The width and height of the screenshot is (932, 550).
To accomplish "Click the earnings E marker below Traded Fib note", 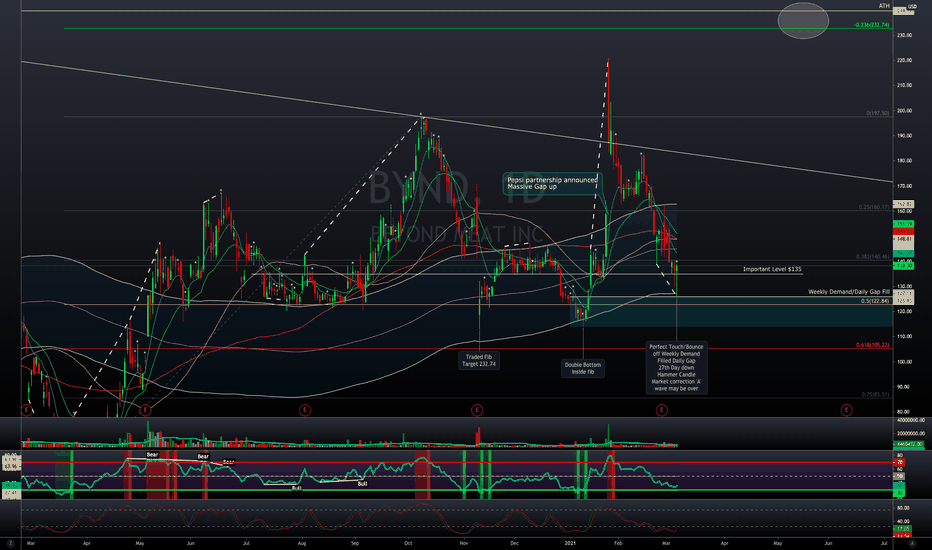I will [x=477, y=410].
